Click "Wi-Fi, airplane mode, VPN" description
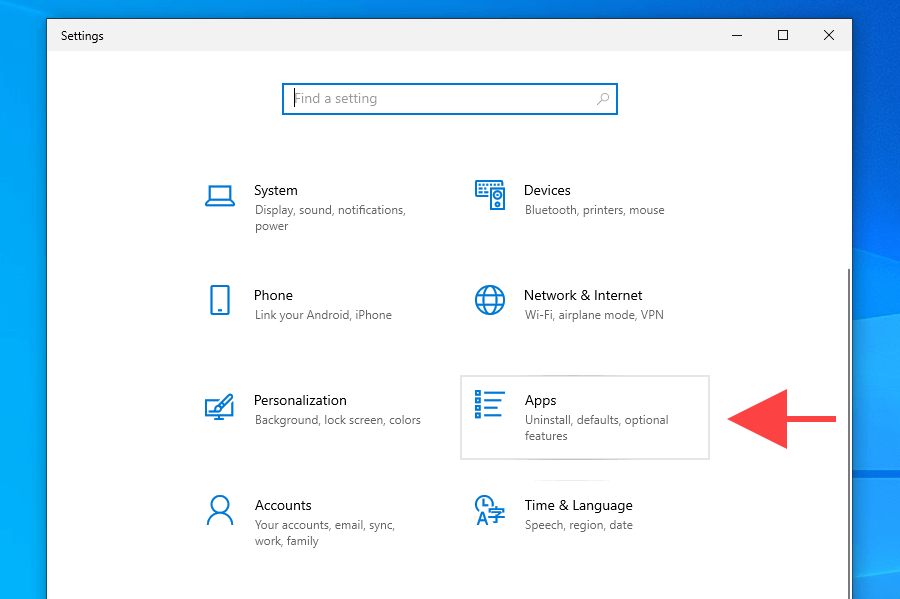Viewport: 900px width, 599px height. pyautogui.click(x=594, y=315)
